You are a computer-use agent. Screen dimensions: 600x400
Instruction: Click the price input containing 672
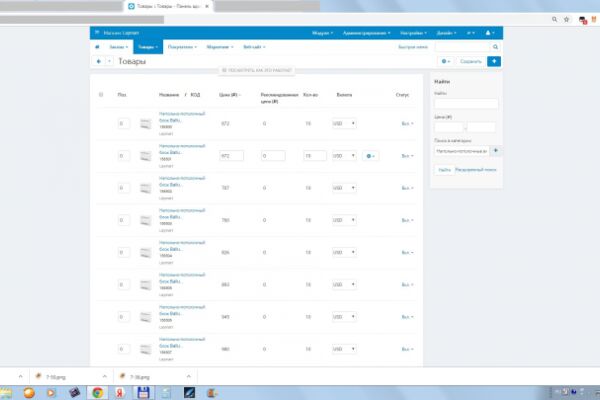click(x=232, y=156)
